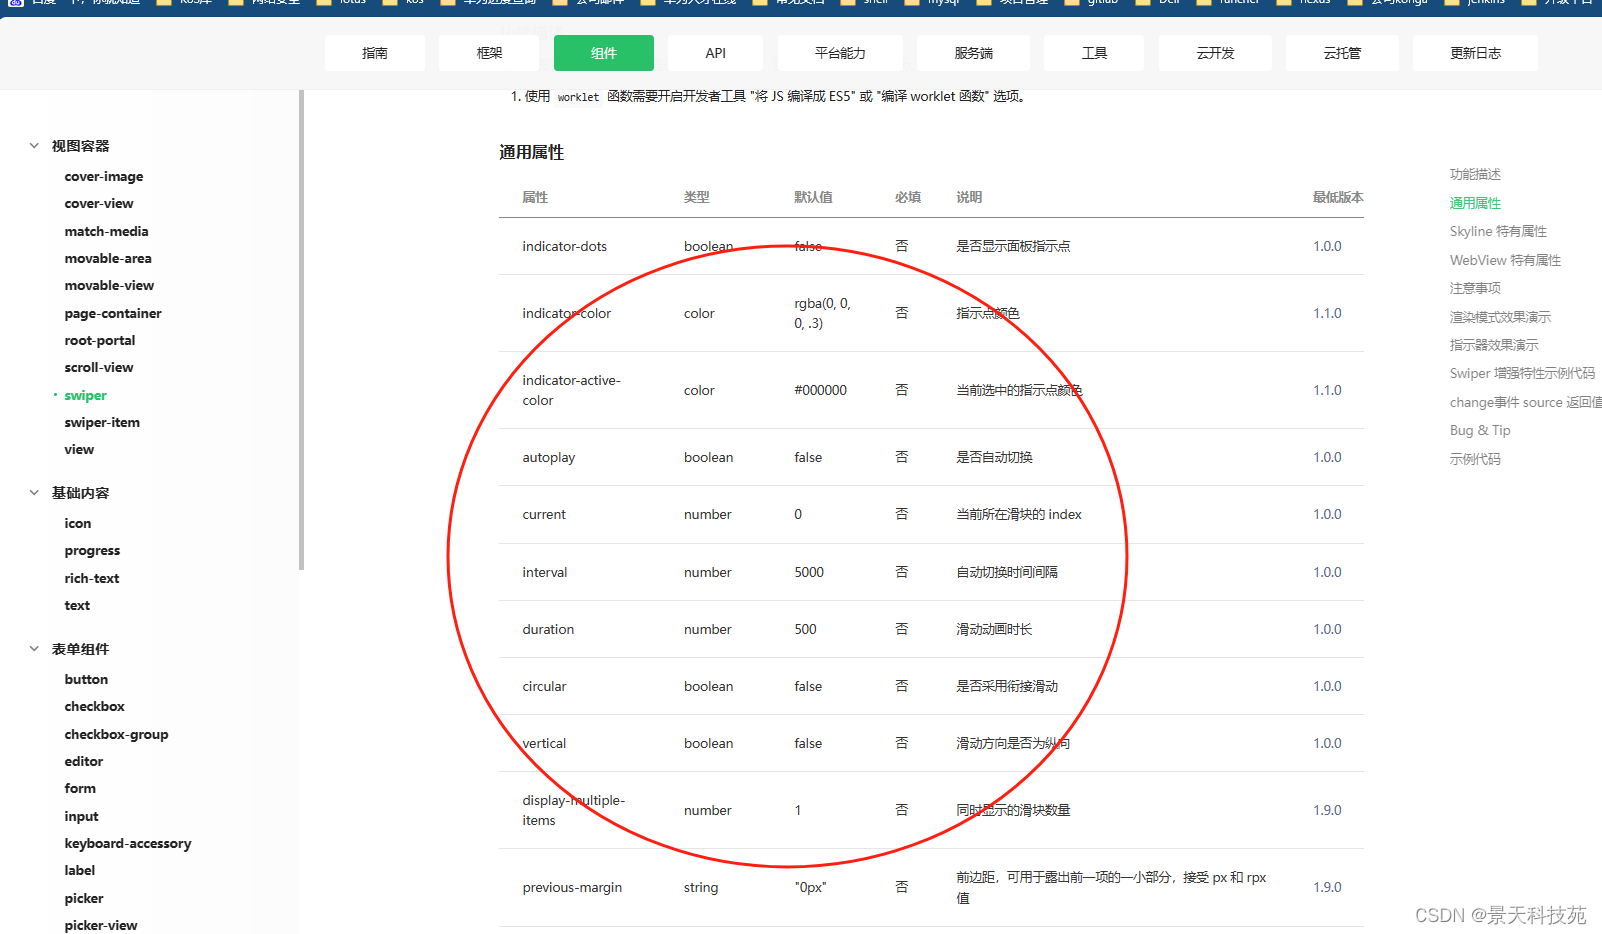Jump to change事件 source 返回值 section

pos(1526,402)
